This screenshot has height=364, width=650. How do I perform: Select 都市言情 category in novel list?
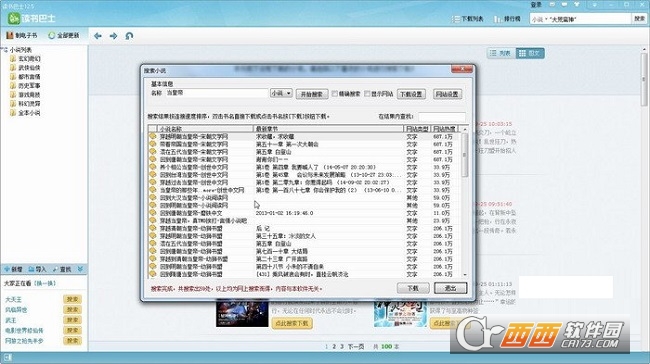pos(29,77)
